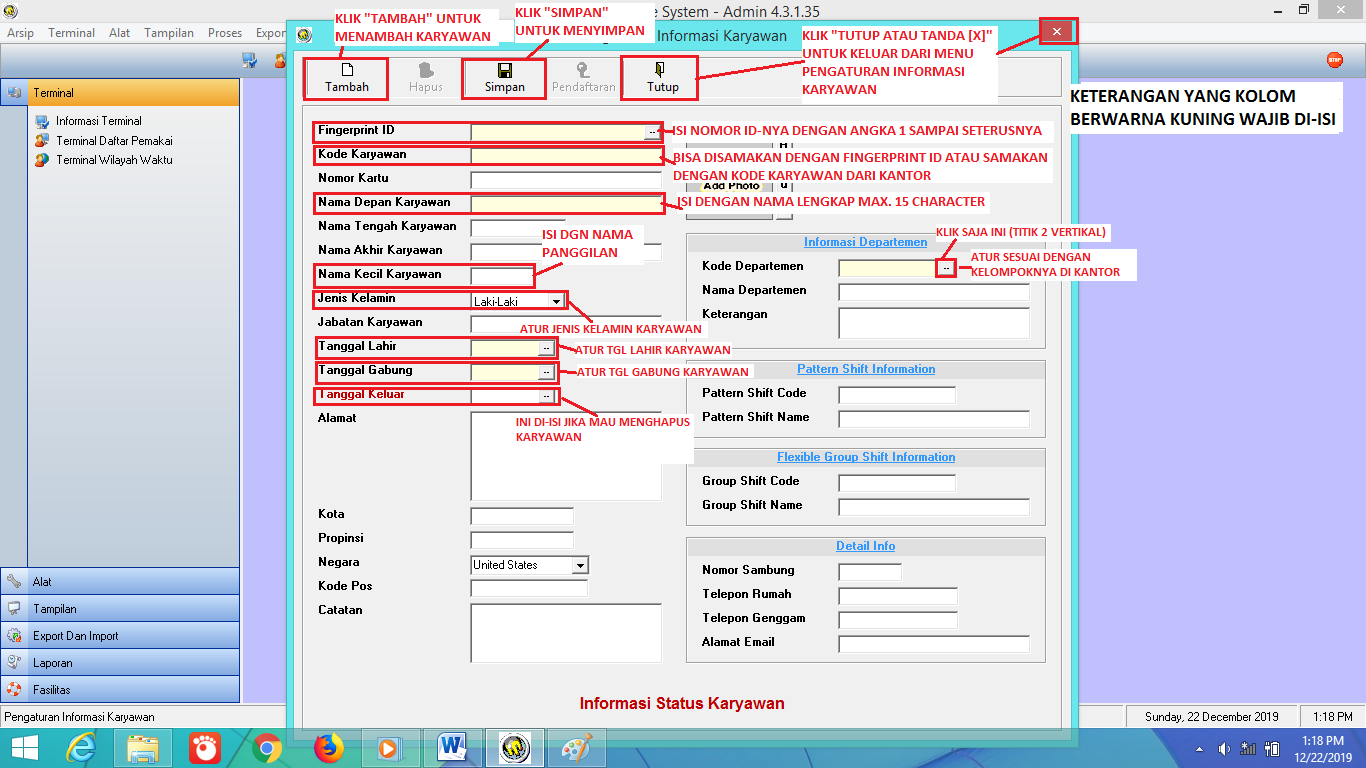Launch Internet Explorer from taskbar
1366x768 pixels.
point(82,747)
